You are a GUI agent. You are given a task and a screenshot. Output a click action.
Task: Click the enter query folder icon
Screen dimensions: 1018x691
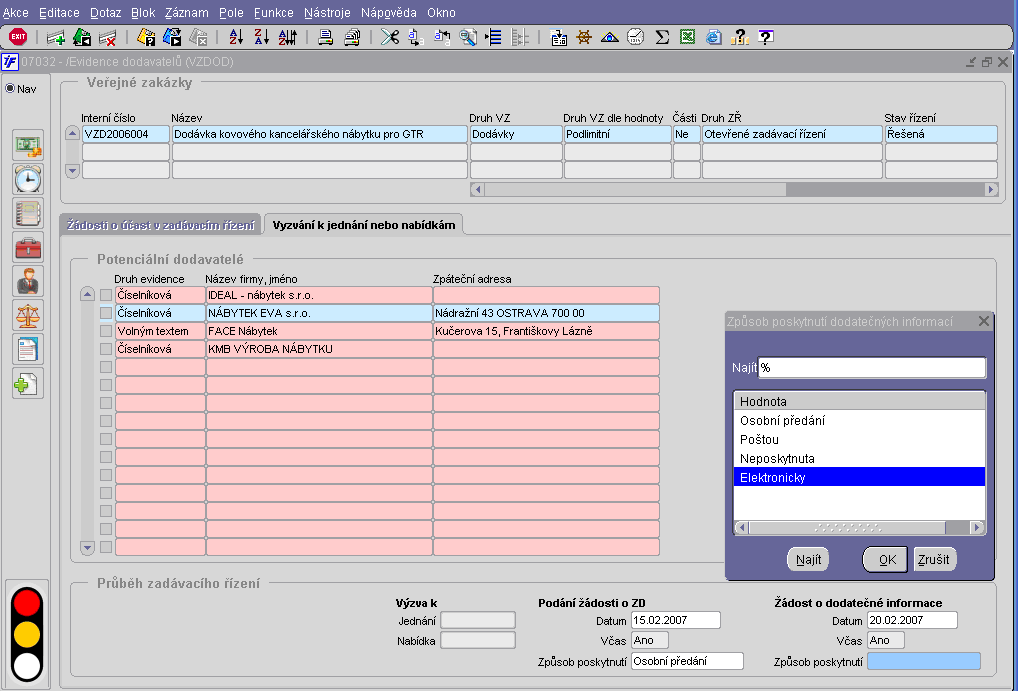[x=146, y=38]
